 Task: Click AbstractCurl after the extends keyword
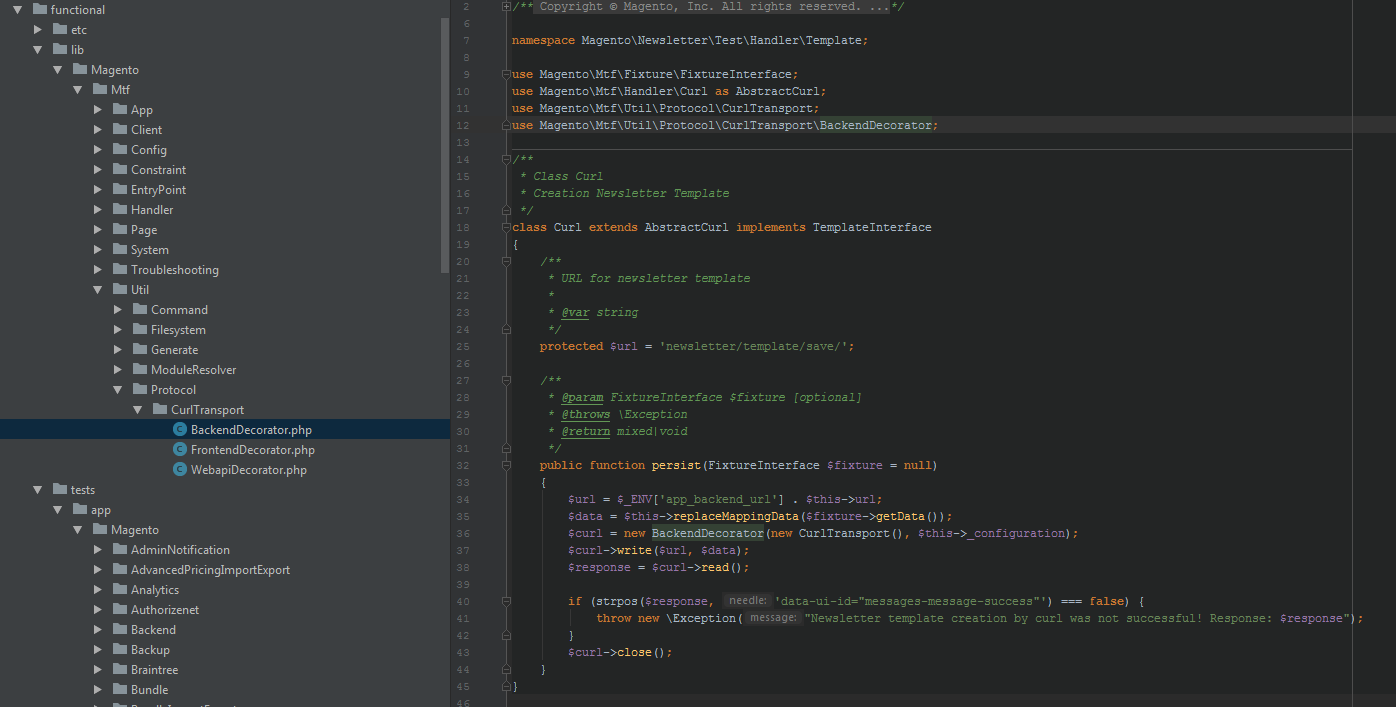tap(687, 227)
